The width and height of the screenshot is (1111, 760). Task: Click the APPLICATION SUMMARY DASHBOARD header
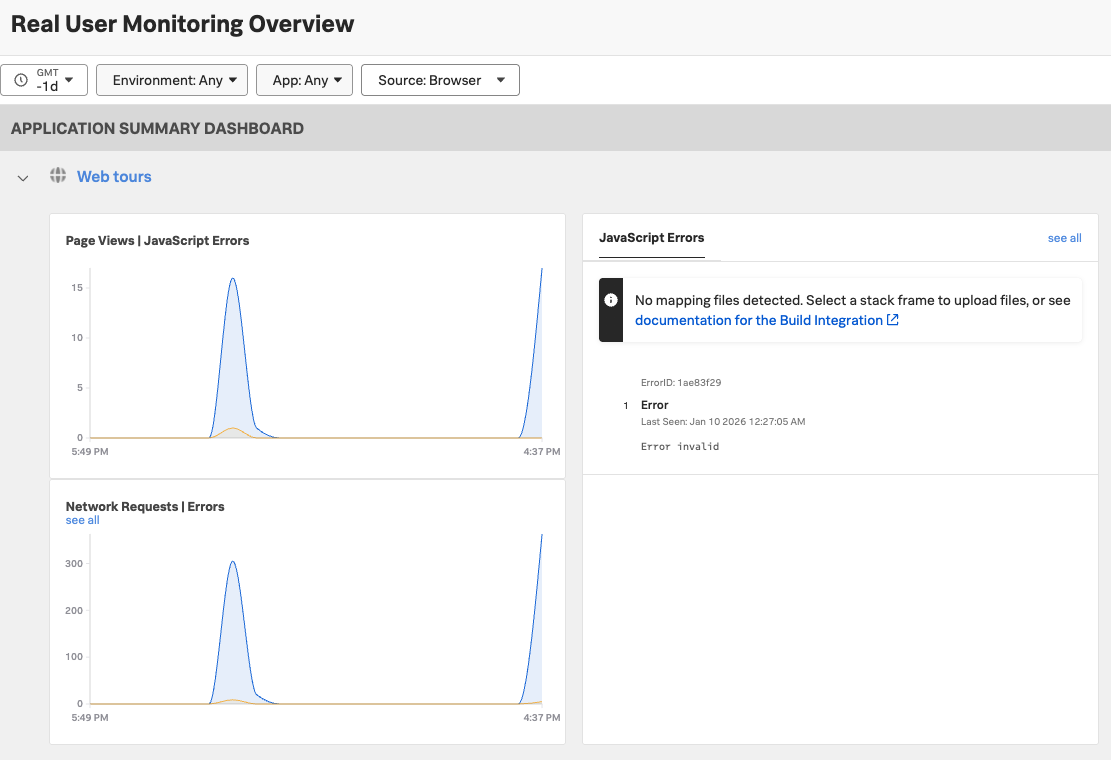click(x=156, y=127)
